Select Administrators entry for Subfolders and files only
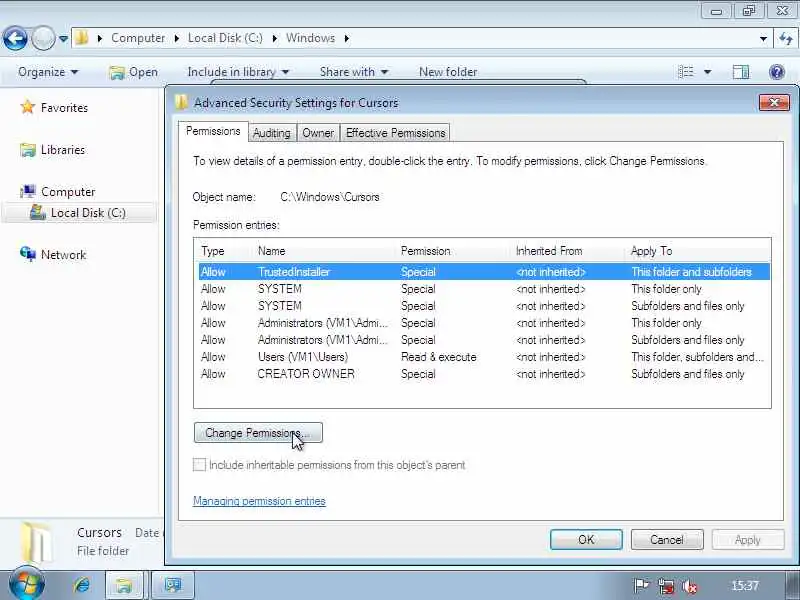This screenshot has height=600, width=800. [x=484, y=340]
